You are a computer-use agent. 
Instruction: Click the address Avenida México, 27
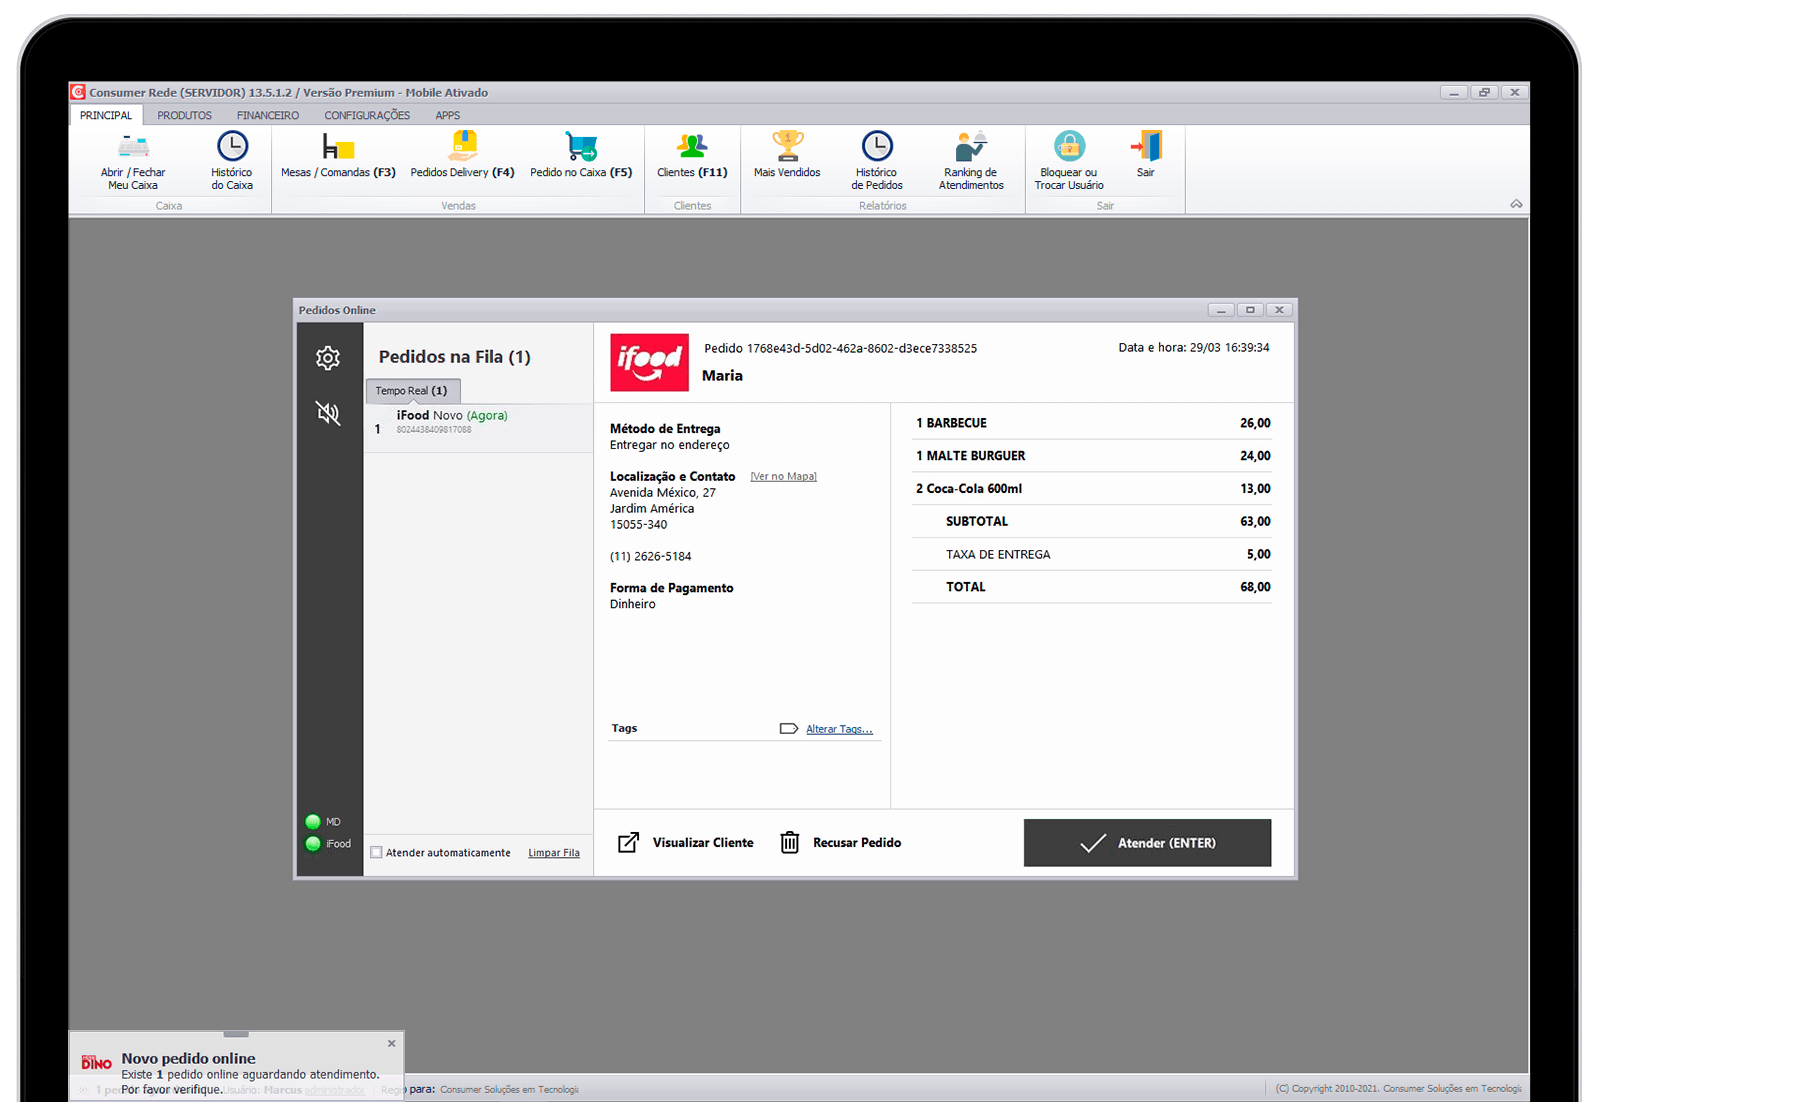[663, 493]
